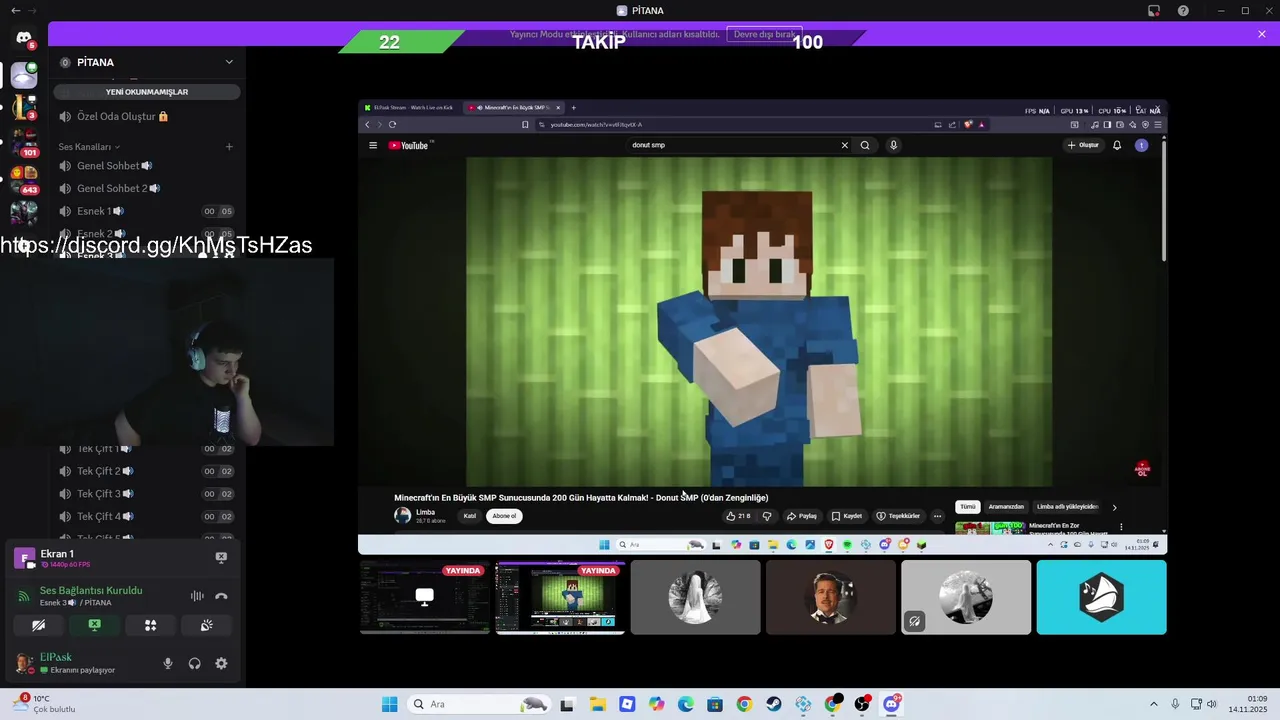Click the Kaydet save button

[847, 516]
